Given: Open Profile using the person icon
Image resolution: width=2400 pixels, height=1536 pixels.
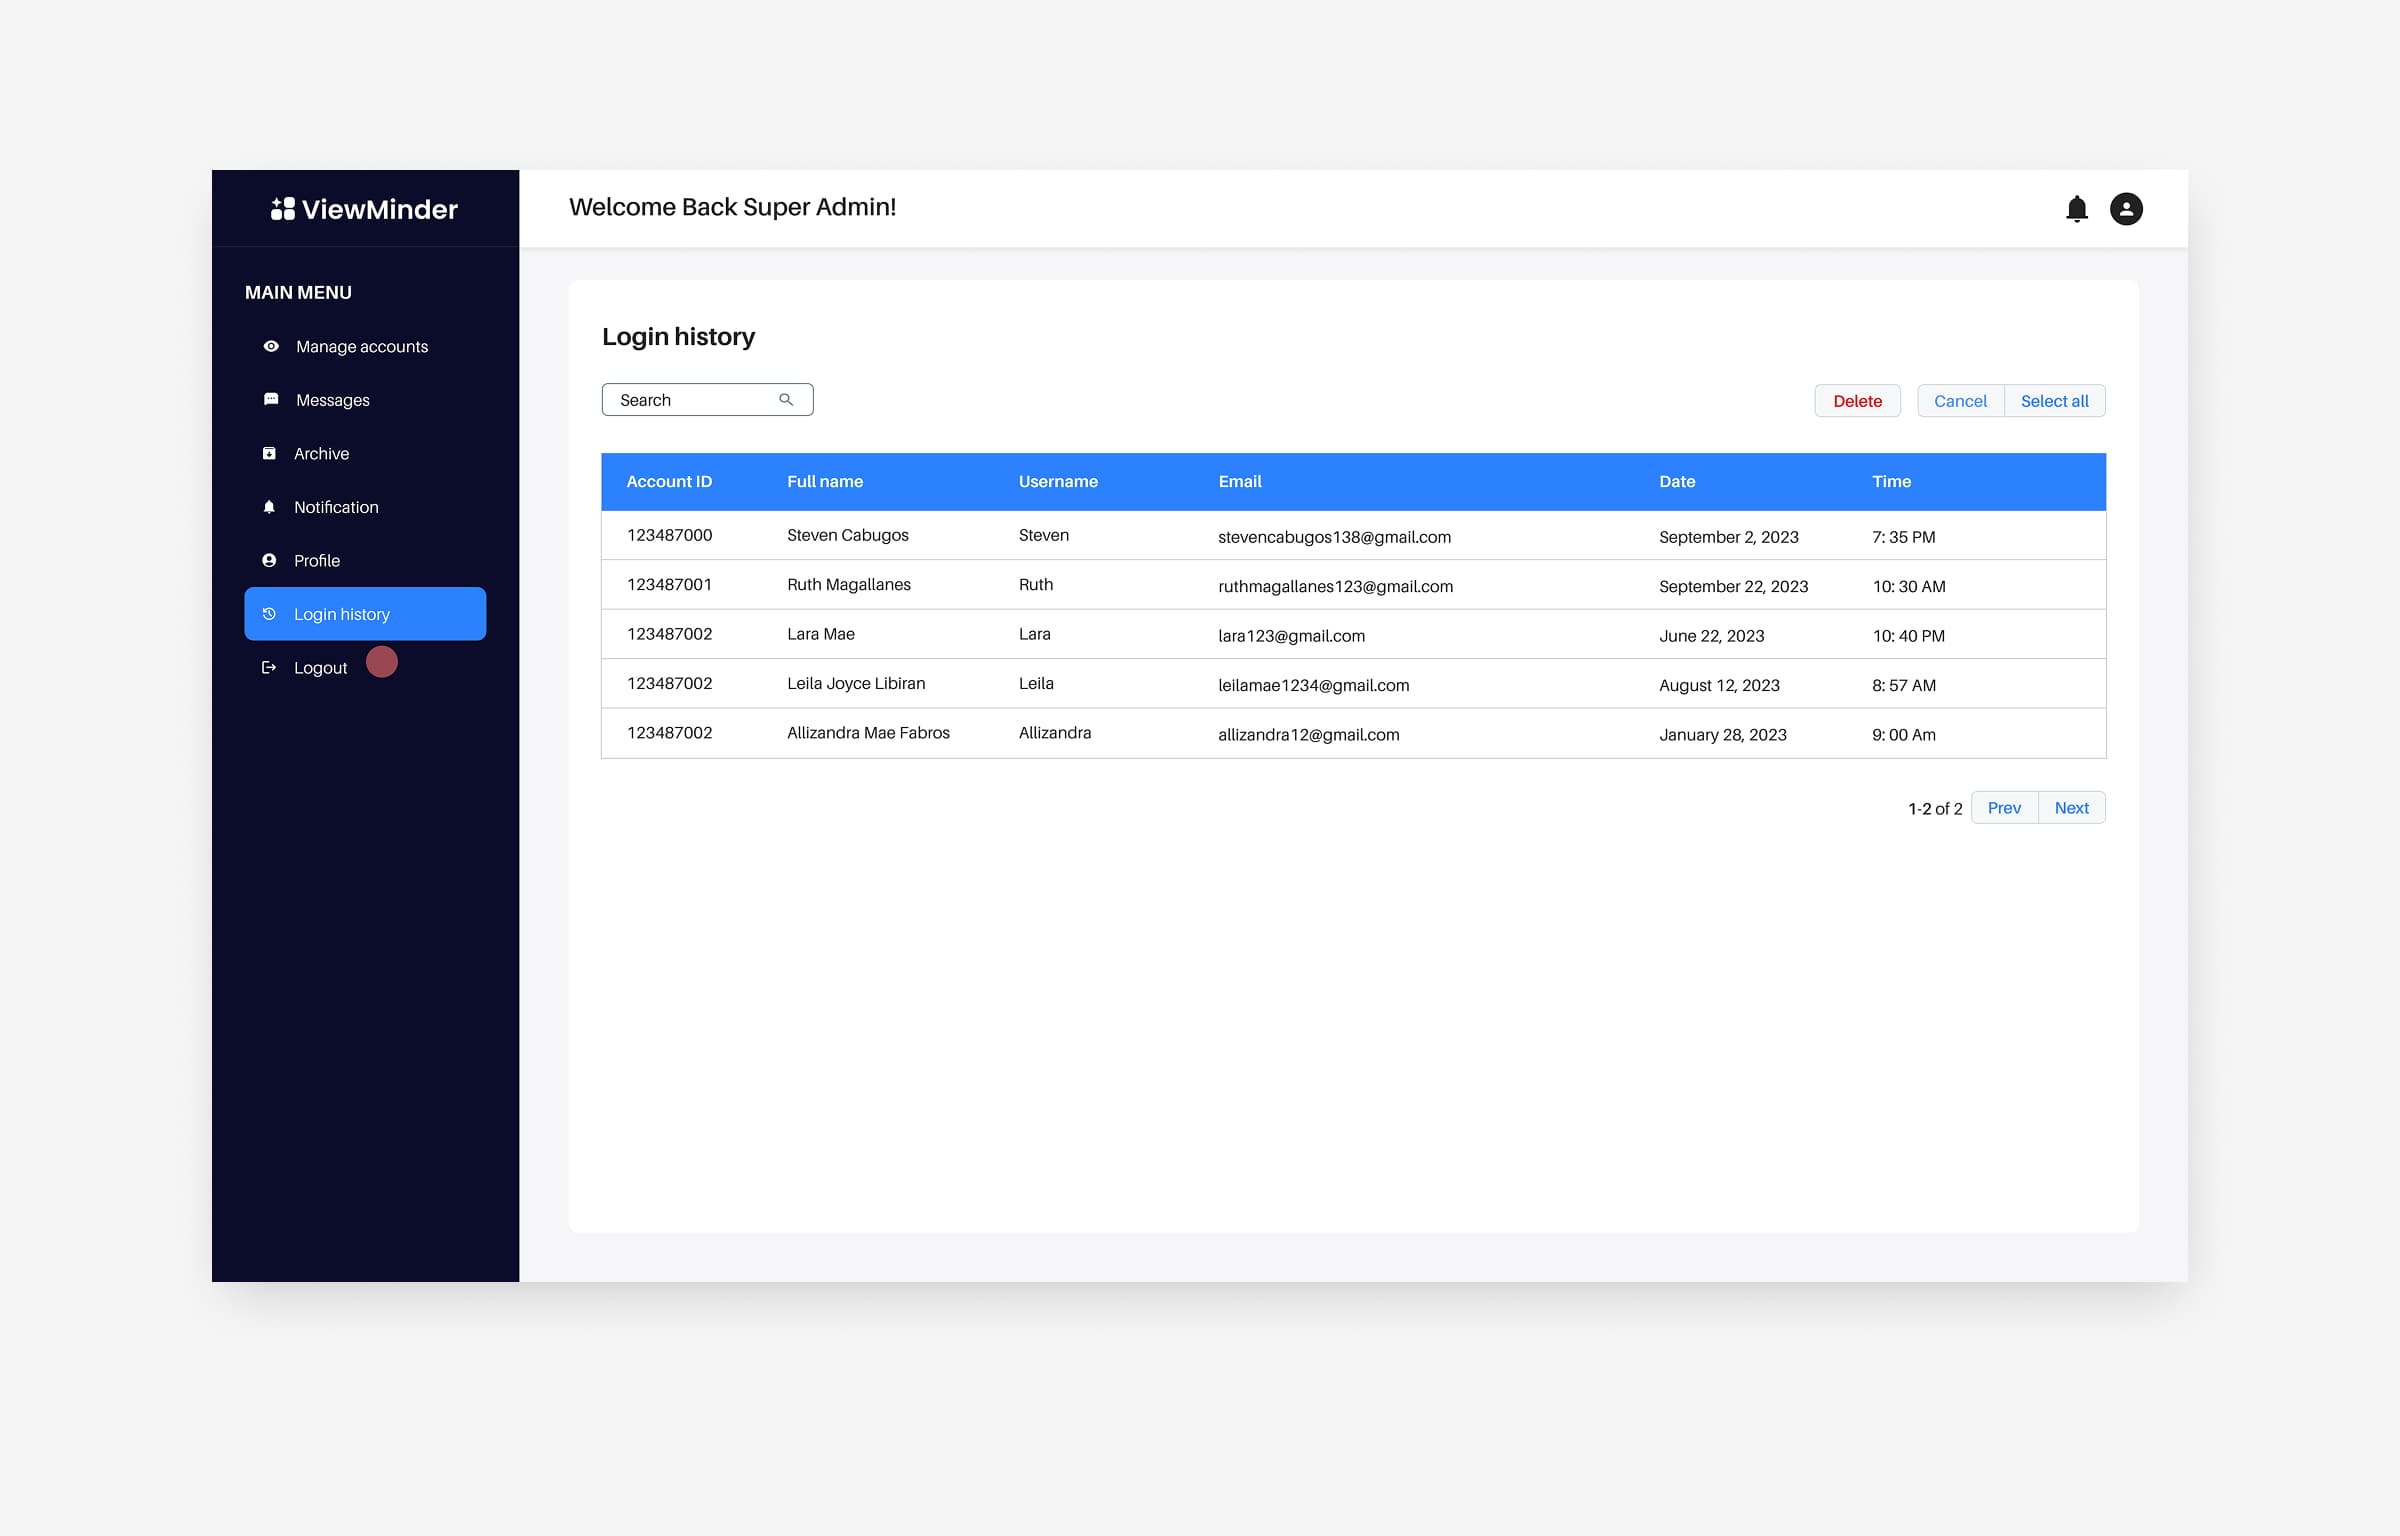Looking at the screenshot, I should tap(270, 560).
